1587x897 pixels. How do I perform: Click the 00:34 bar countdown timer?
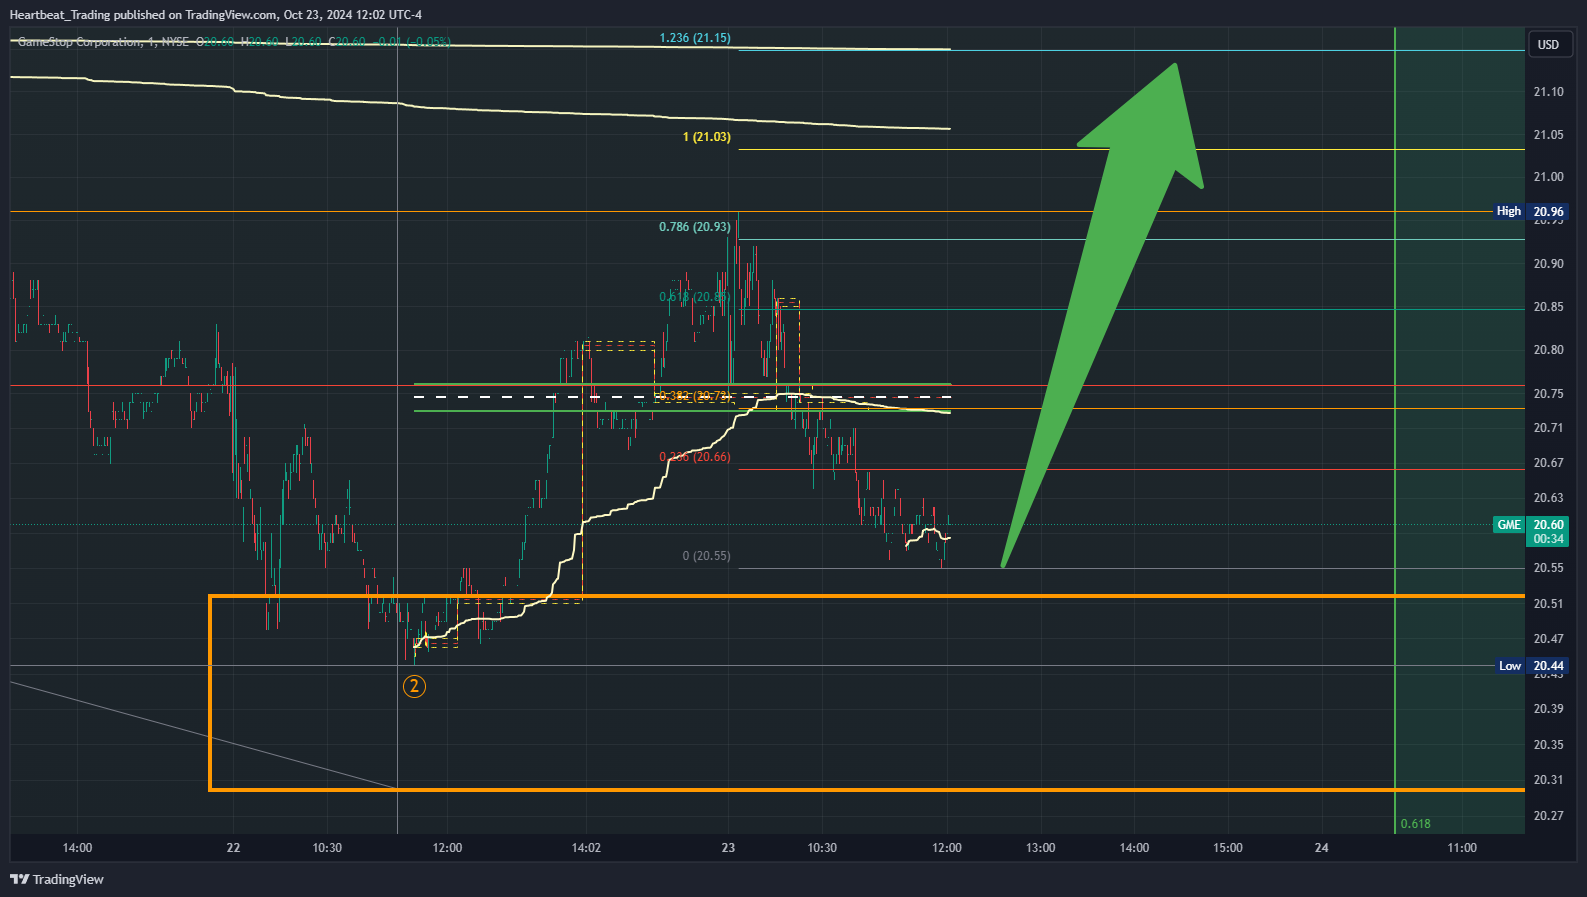pos(1548,539)
